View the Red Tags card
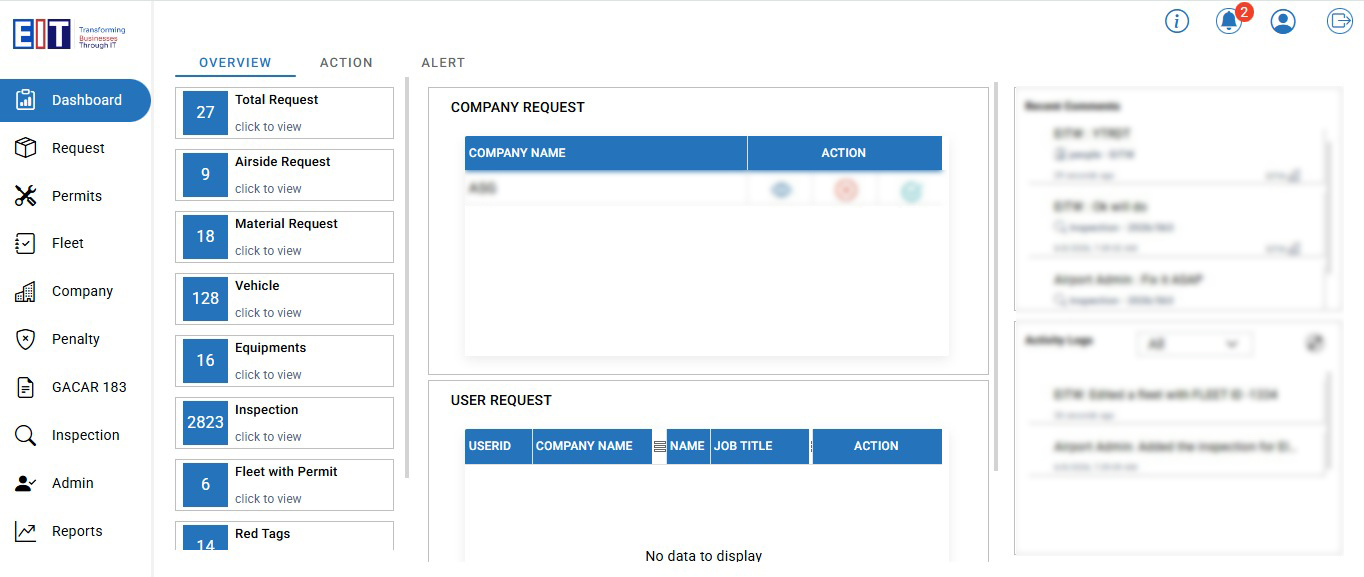Viewport: 1364px width, 577px height. [284, 536]
